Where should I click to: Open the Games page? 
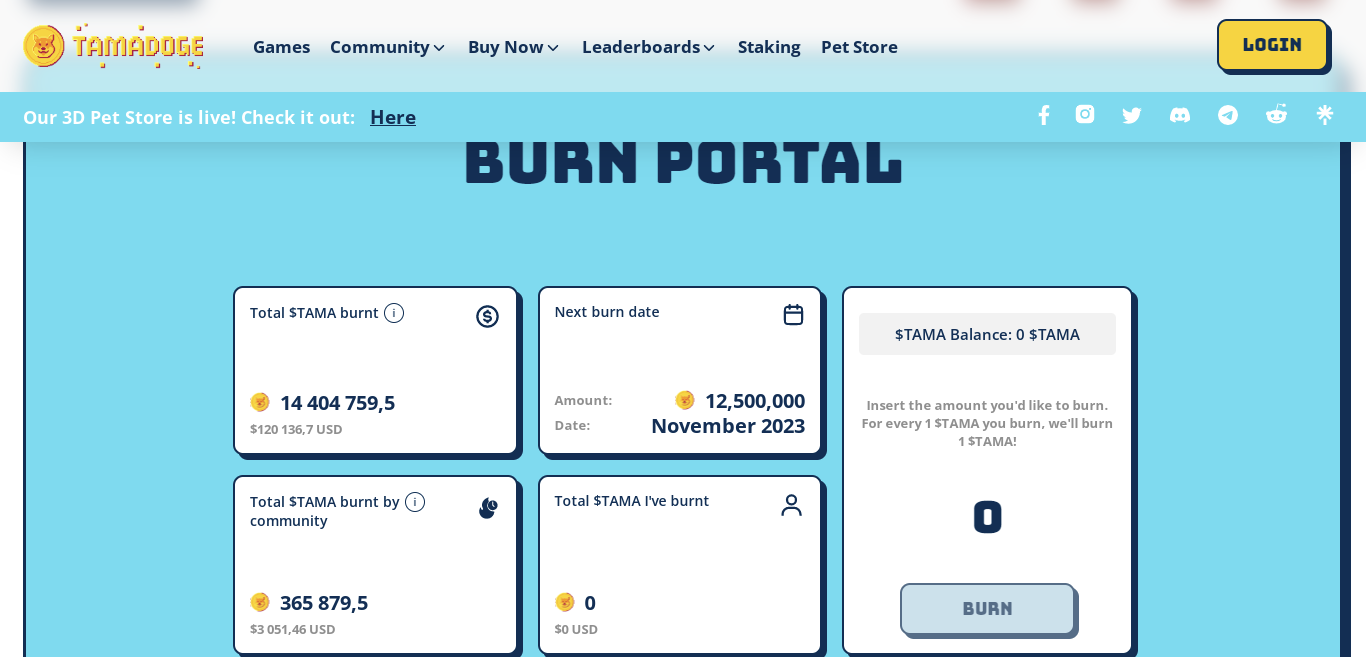click(281, 47)
